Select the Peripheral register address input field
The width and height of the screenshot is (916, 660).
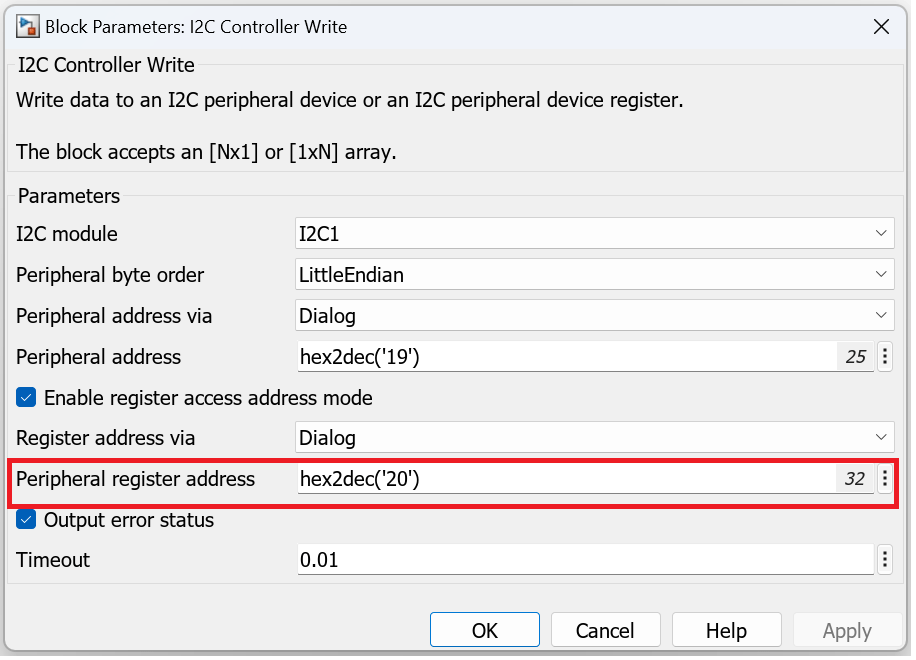pyautogui.click(x=560, y=478)
